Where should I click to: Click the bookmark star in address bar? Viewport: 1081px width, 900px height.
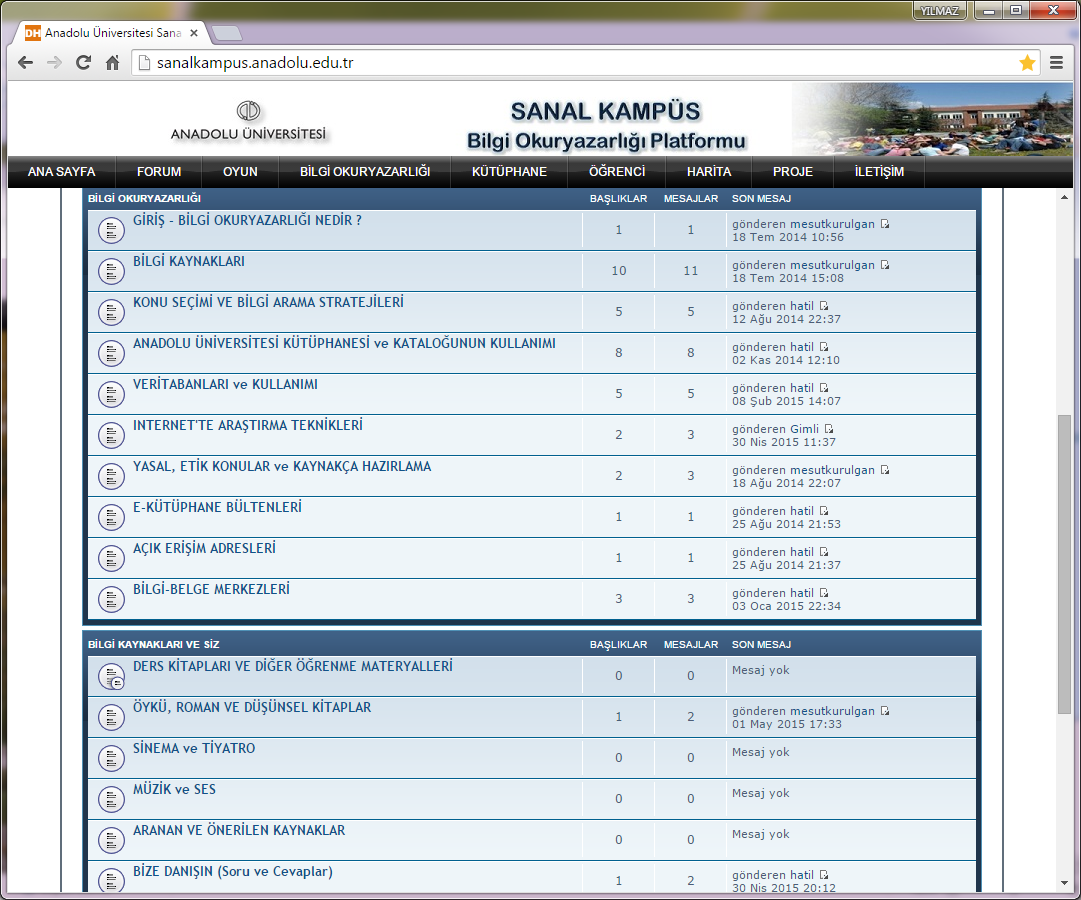(1027, 63)
